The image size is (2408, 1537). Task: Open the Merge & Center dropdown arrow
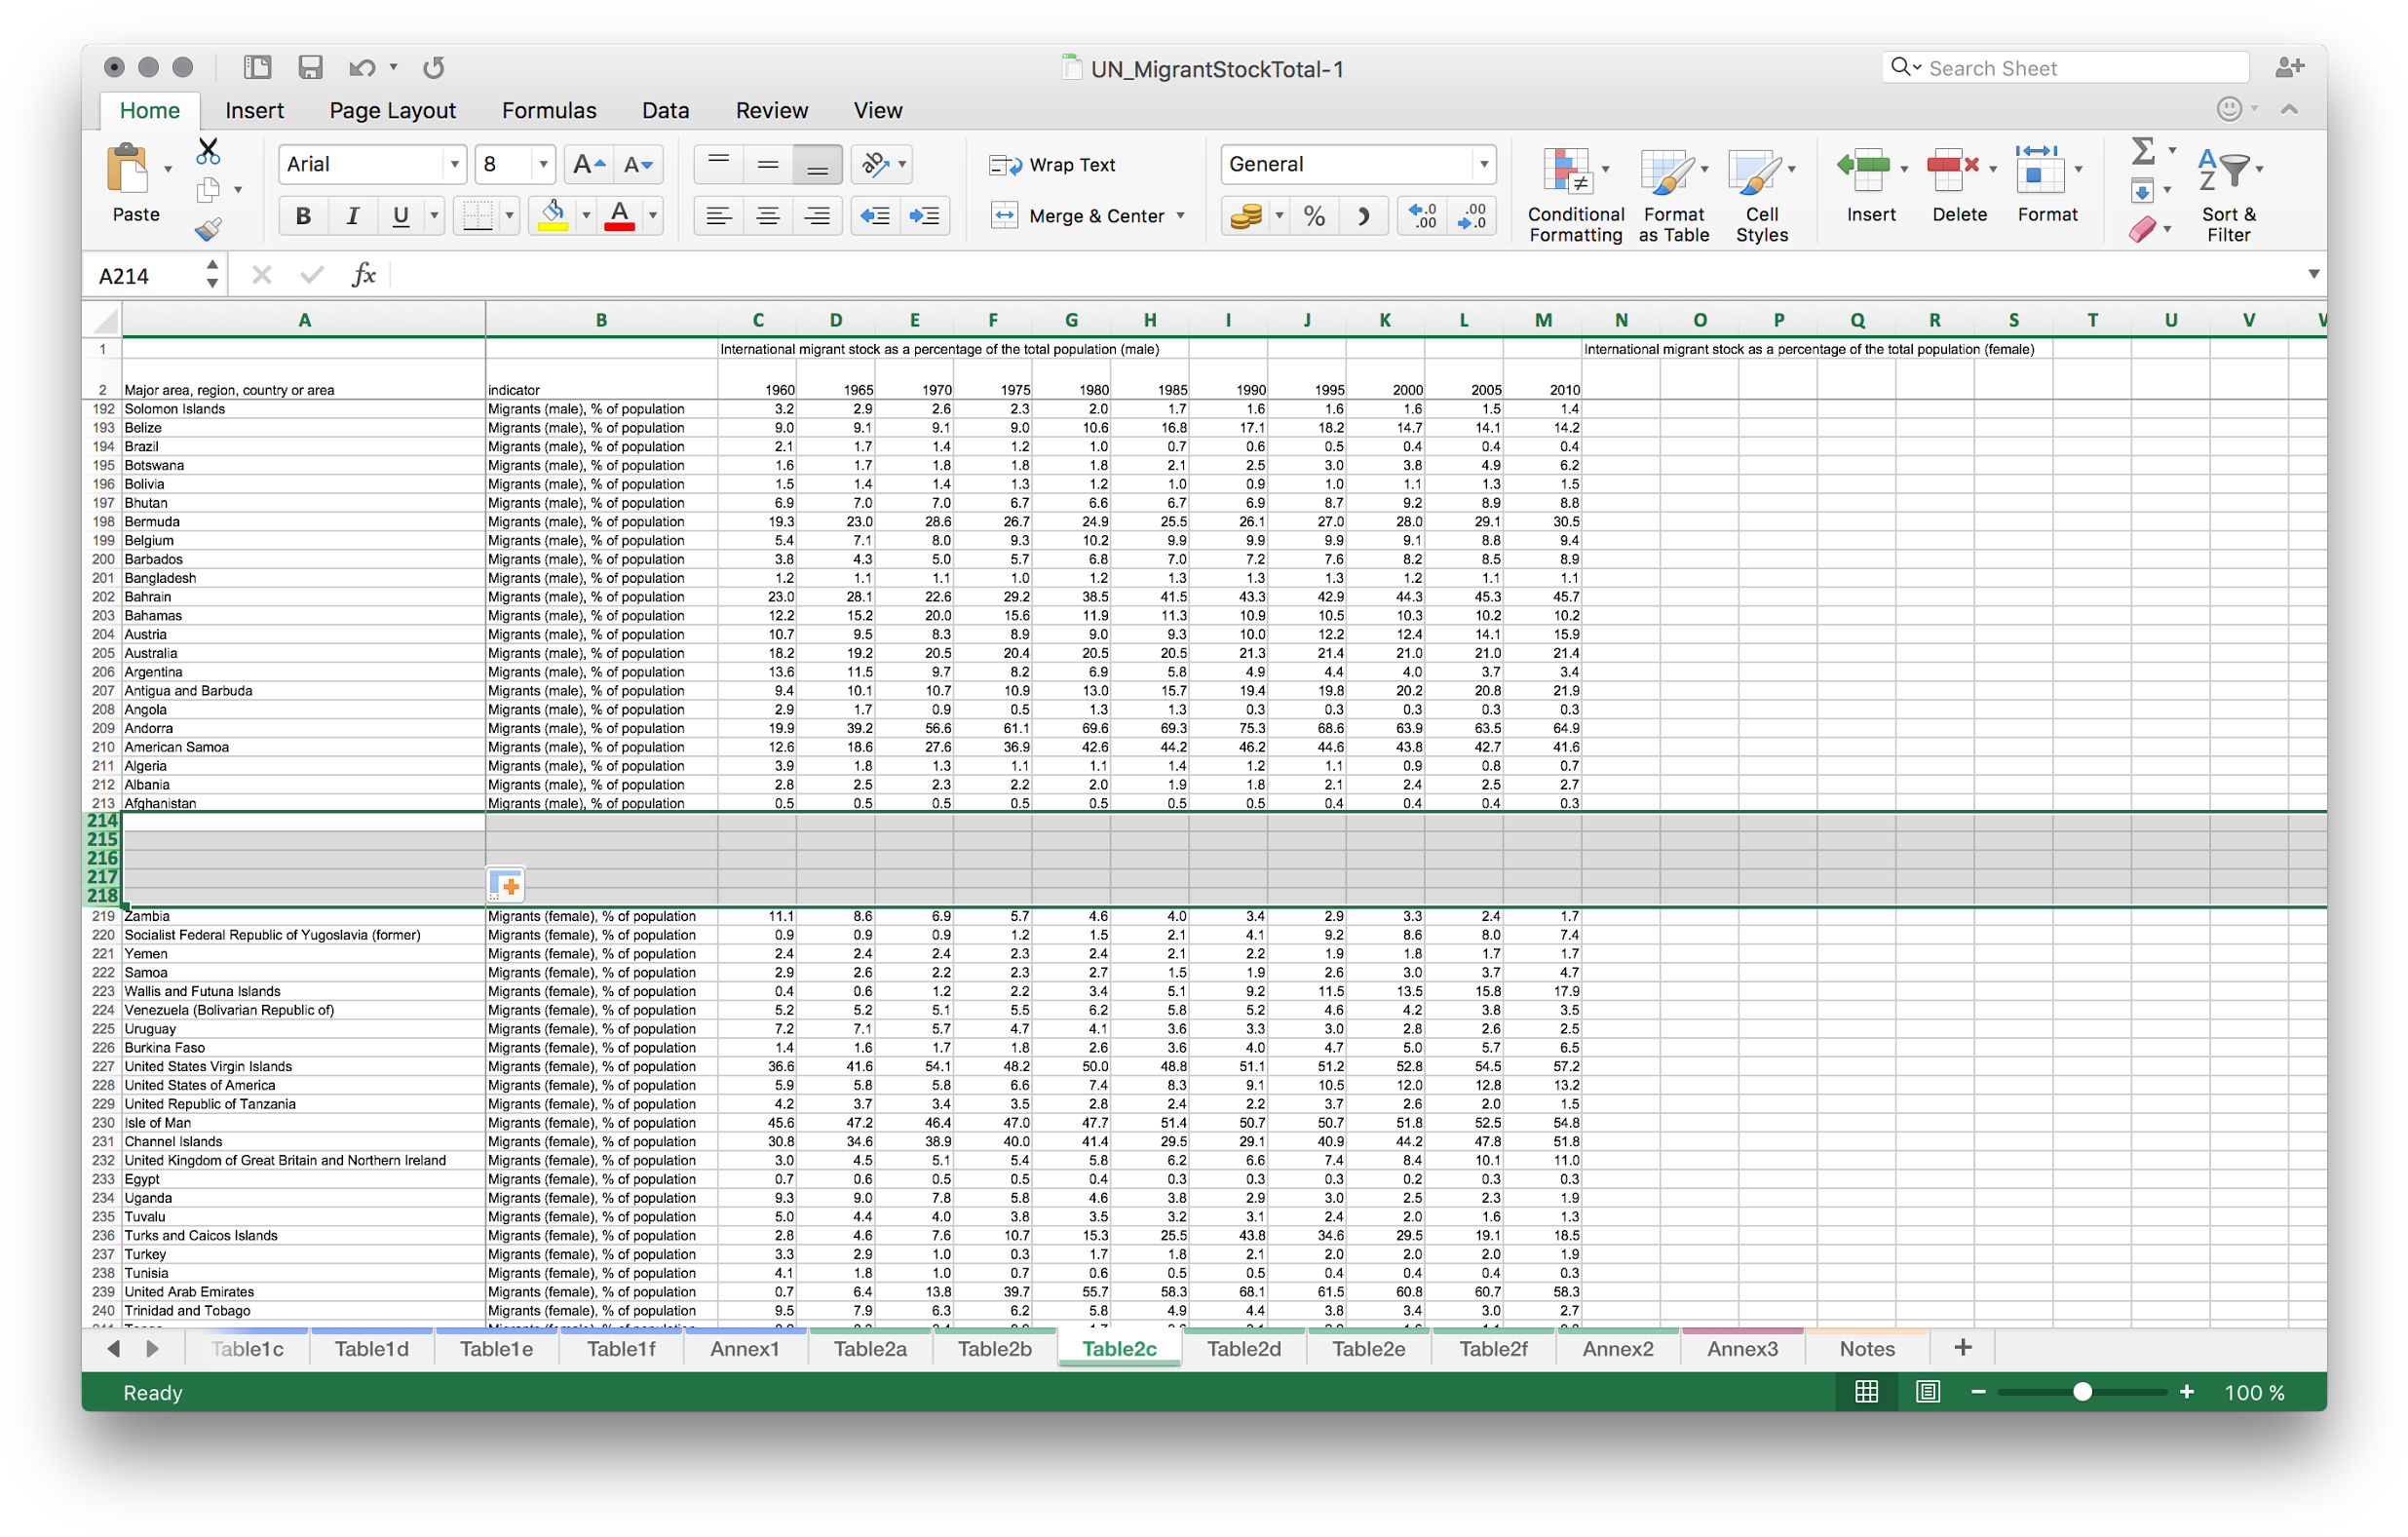(1181, 216)
